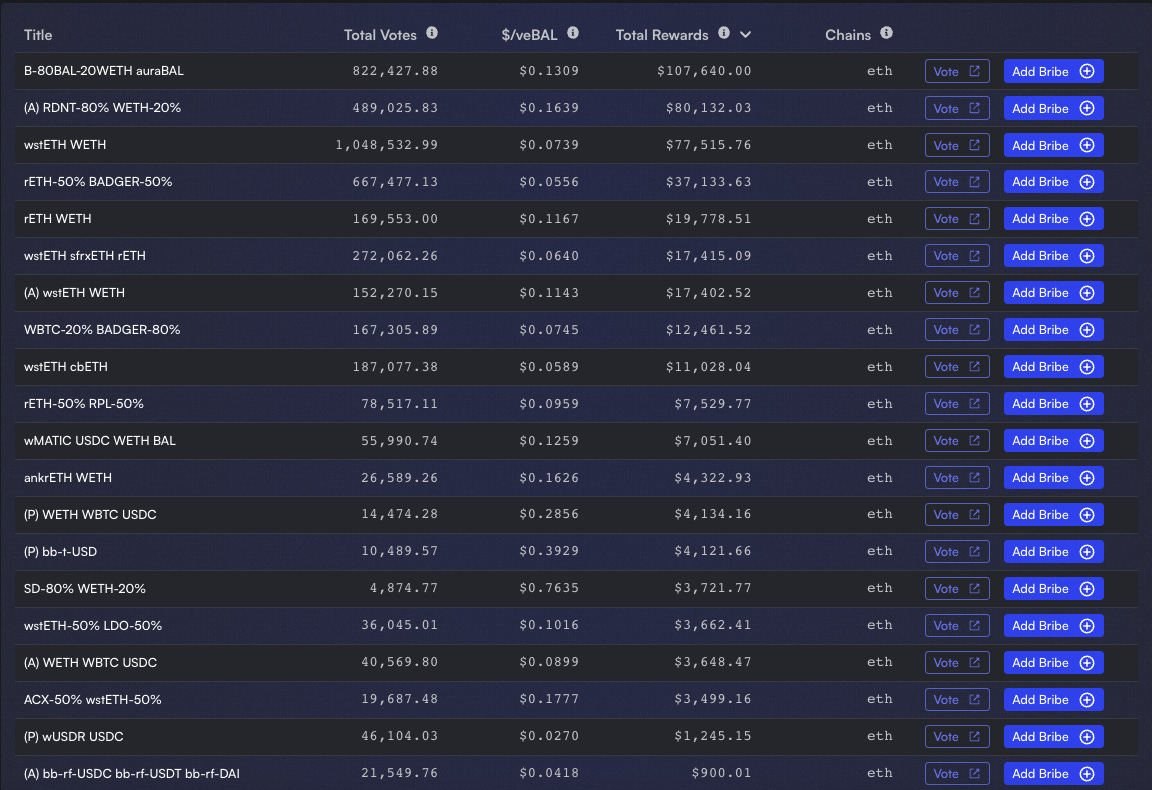Add Bribe to (A) bb-rf-USDC bb-rf-USDT bb-rf-DAI
Screen dimensions: 1152x790
1054,773
